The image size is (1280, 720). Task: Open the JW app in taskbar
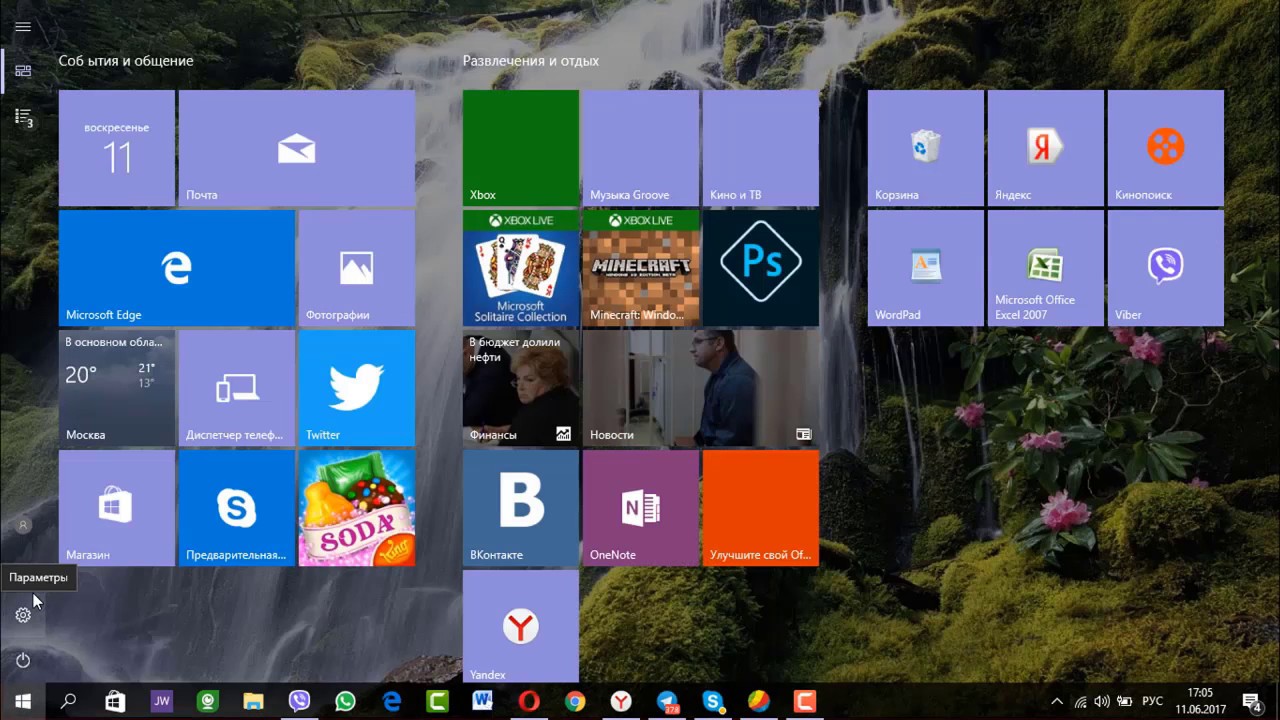pyautogui.click(x=161, y=702)
